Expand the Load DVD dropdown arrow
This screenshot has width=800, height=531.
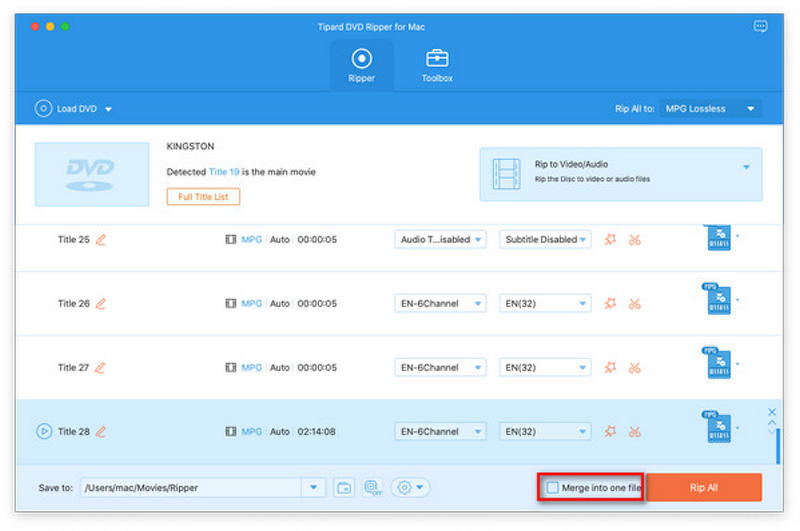tap(108, 109)
